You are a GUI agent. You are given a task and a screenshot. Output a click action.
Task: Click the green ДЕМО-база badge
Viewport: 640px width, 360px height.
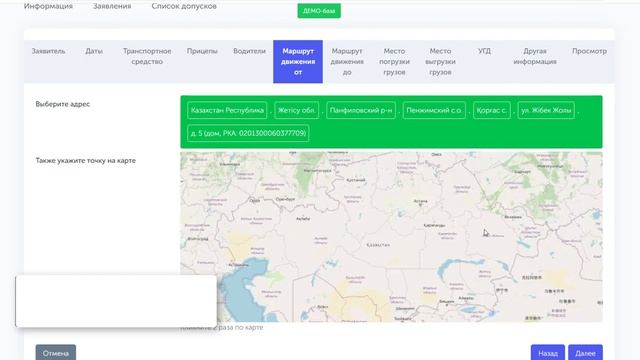click(x=319, y=11)
